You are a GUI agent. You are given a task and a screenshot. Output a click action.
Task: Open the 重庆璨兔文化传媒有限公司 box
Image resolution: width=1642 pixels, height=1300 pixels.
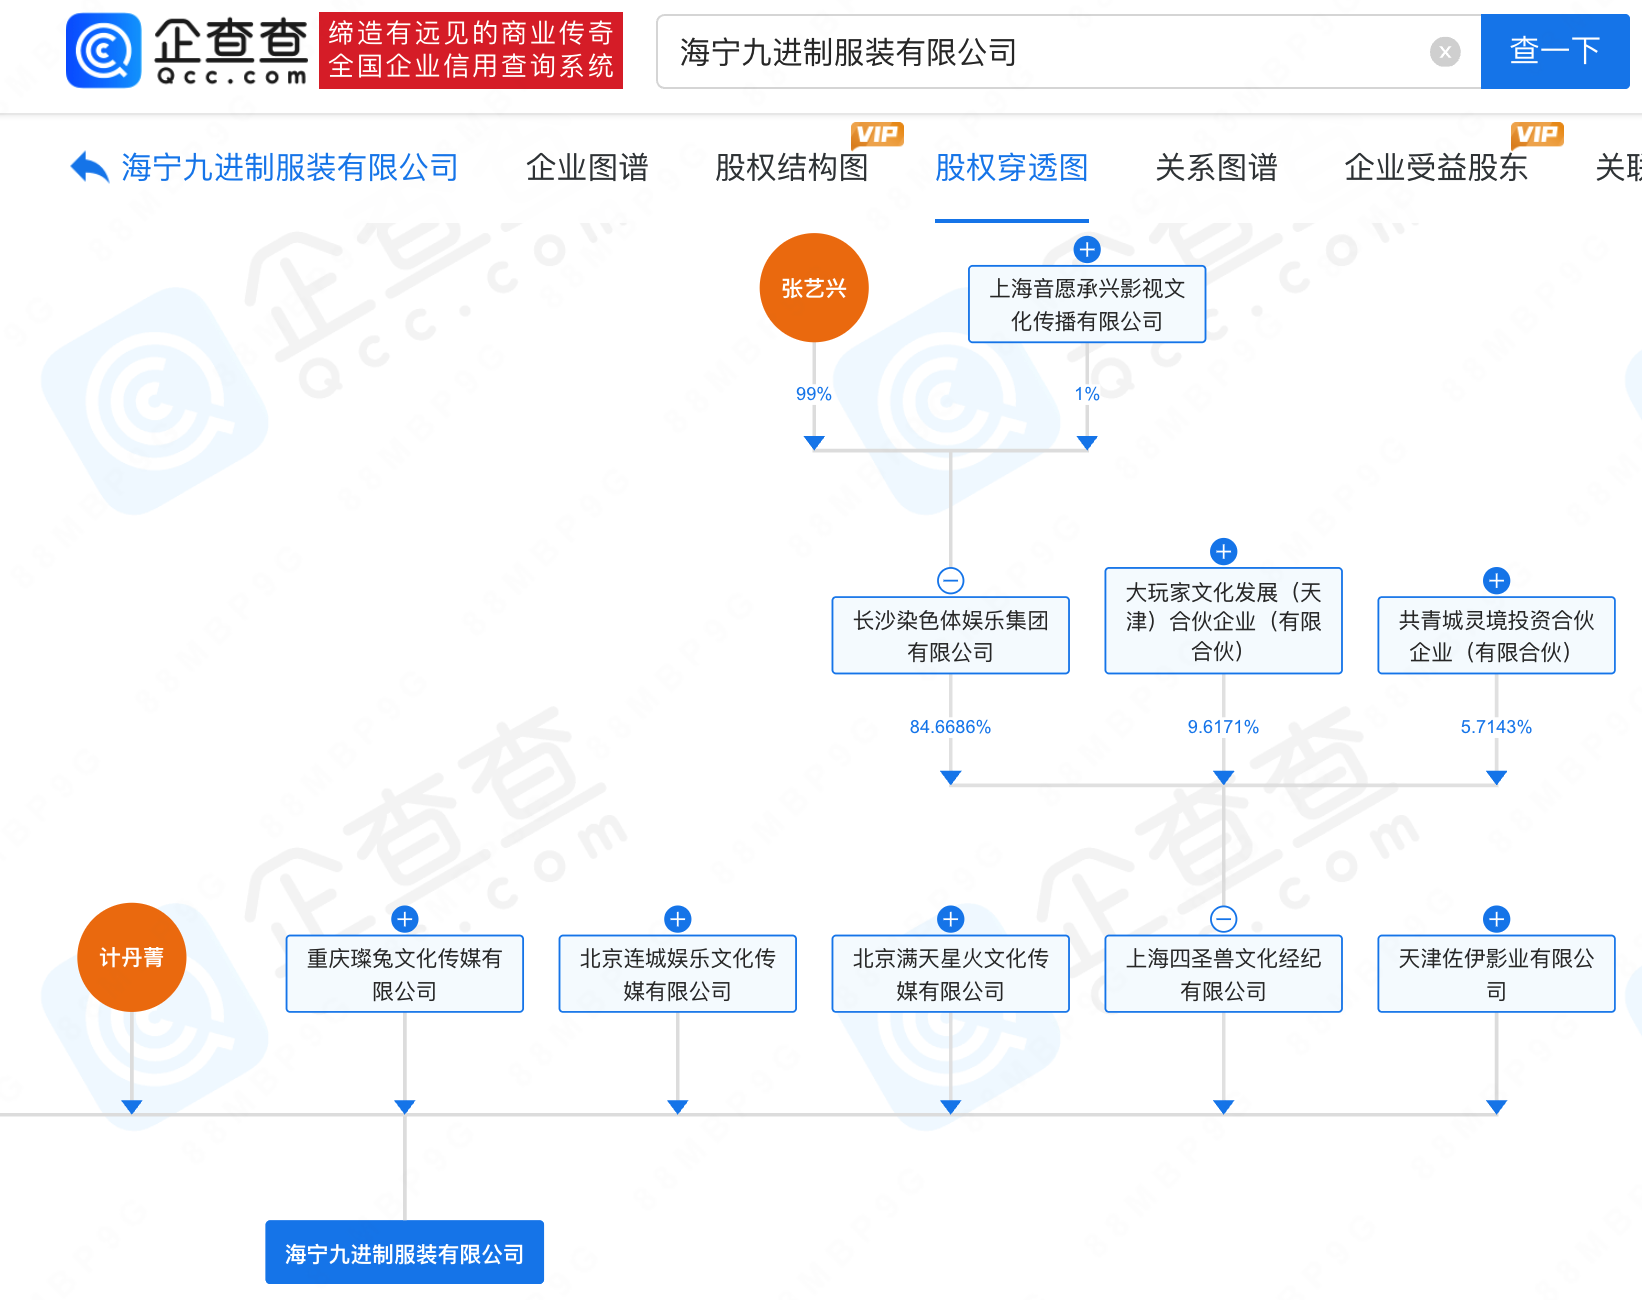coord(404,974)
